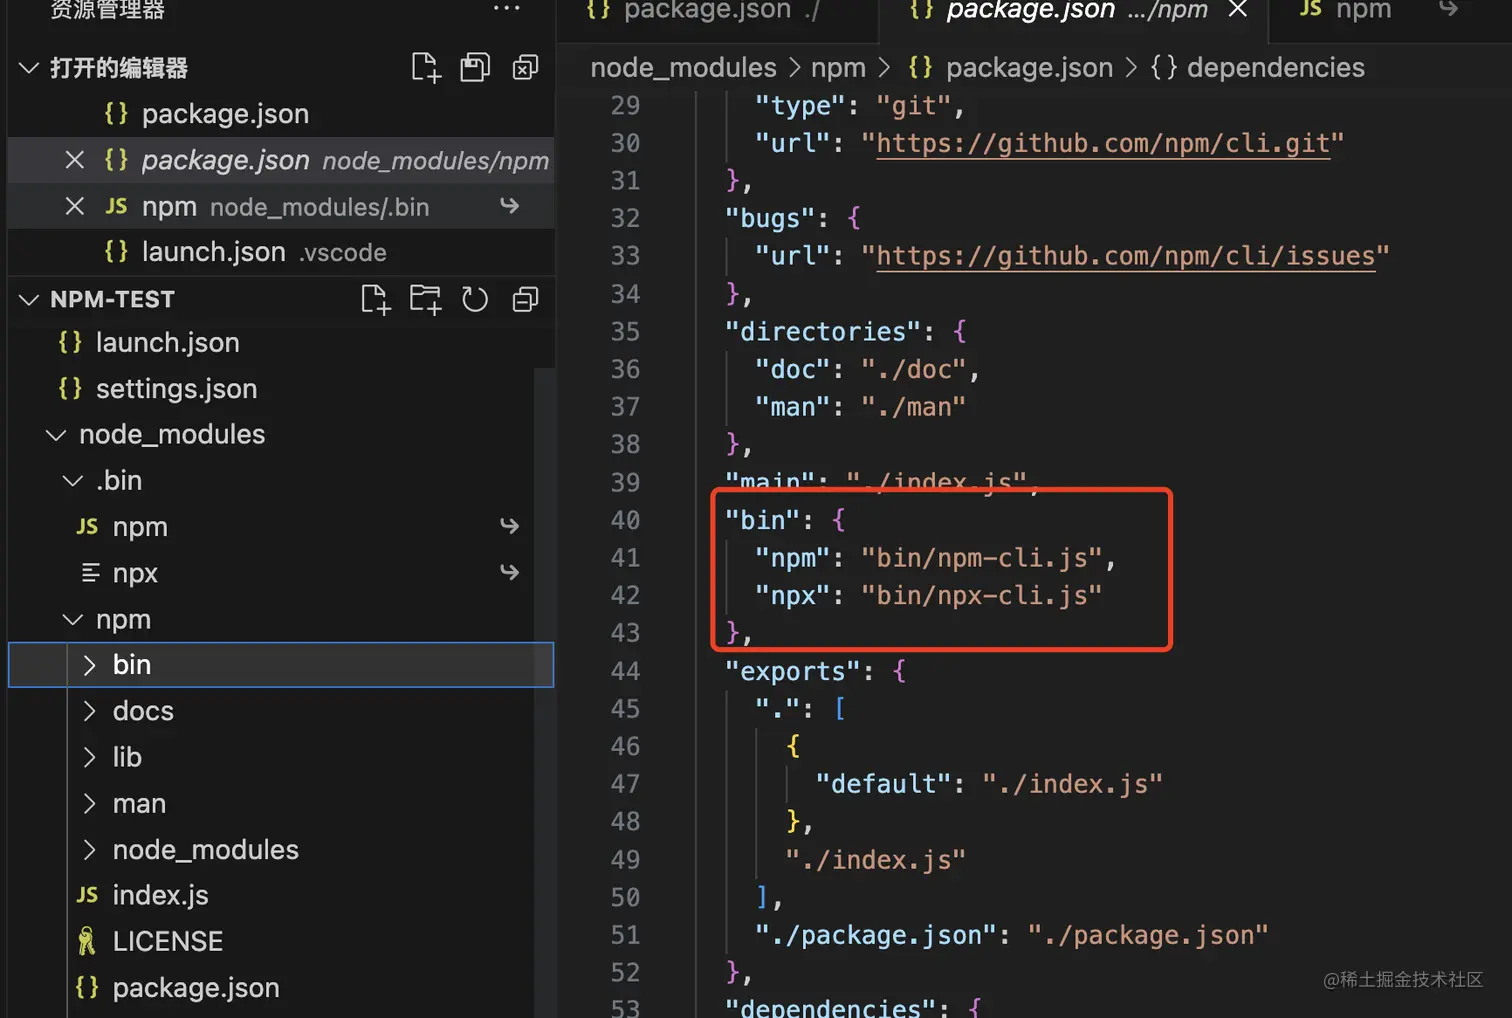Image resolution: width=1512 pixels, height=1018 pixels.
Task: Click "directories" key on line 35
Action: pos(823,332)
